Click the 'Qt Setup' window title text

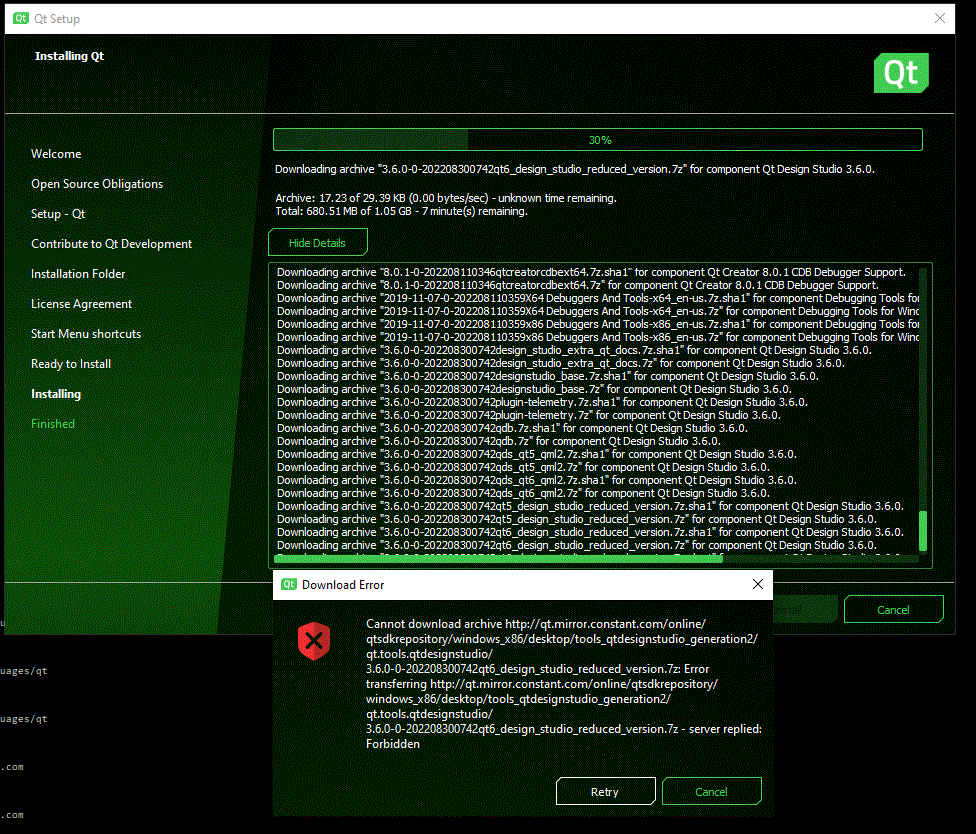(x=57, y=19)
